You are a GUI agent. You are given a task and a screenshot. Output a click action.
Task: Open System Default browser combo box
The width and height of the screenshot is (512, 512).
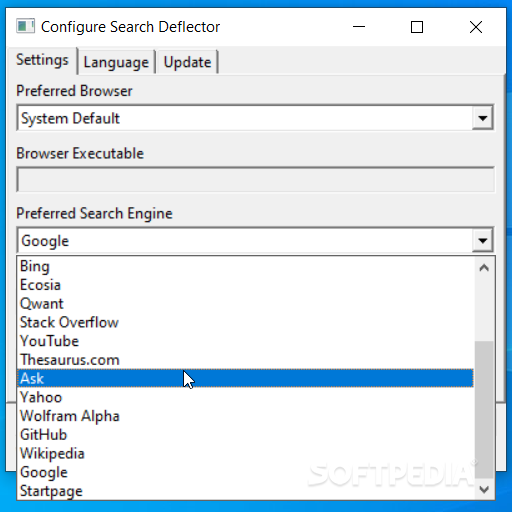(x=255, y=118)
